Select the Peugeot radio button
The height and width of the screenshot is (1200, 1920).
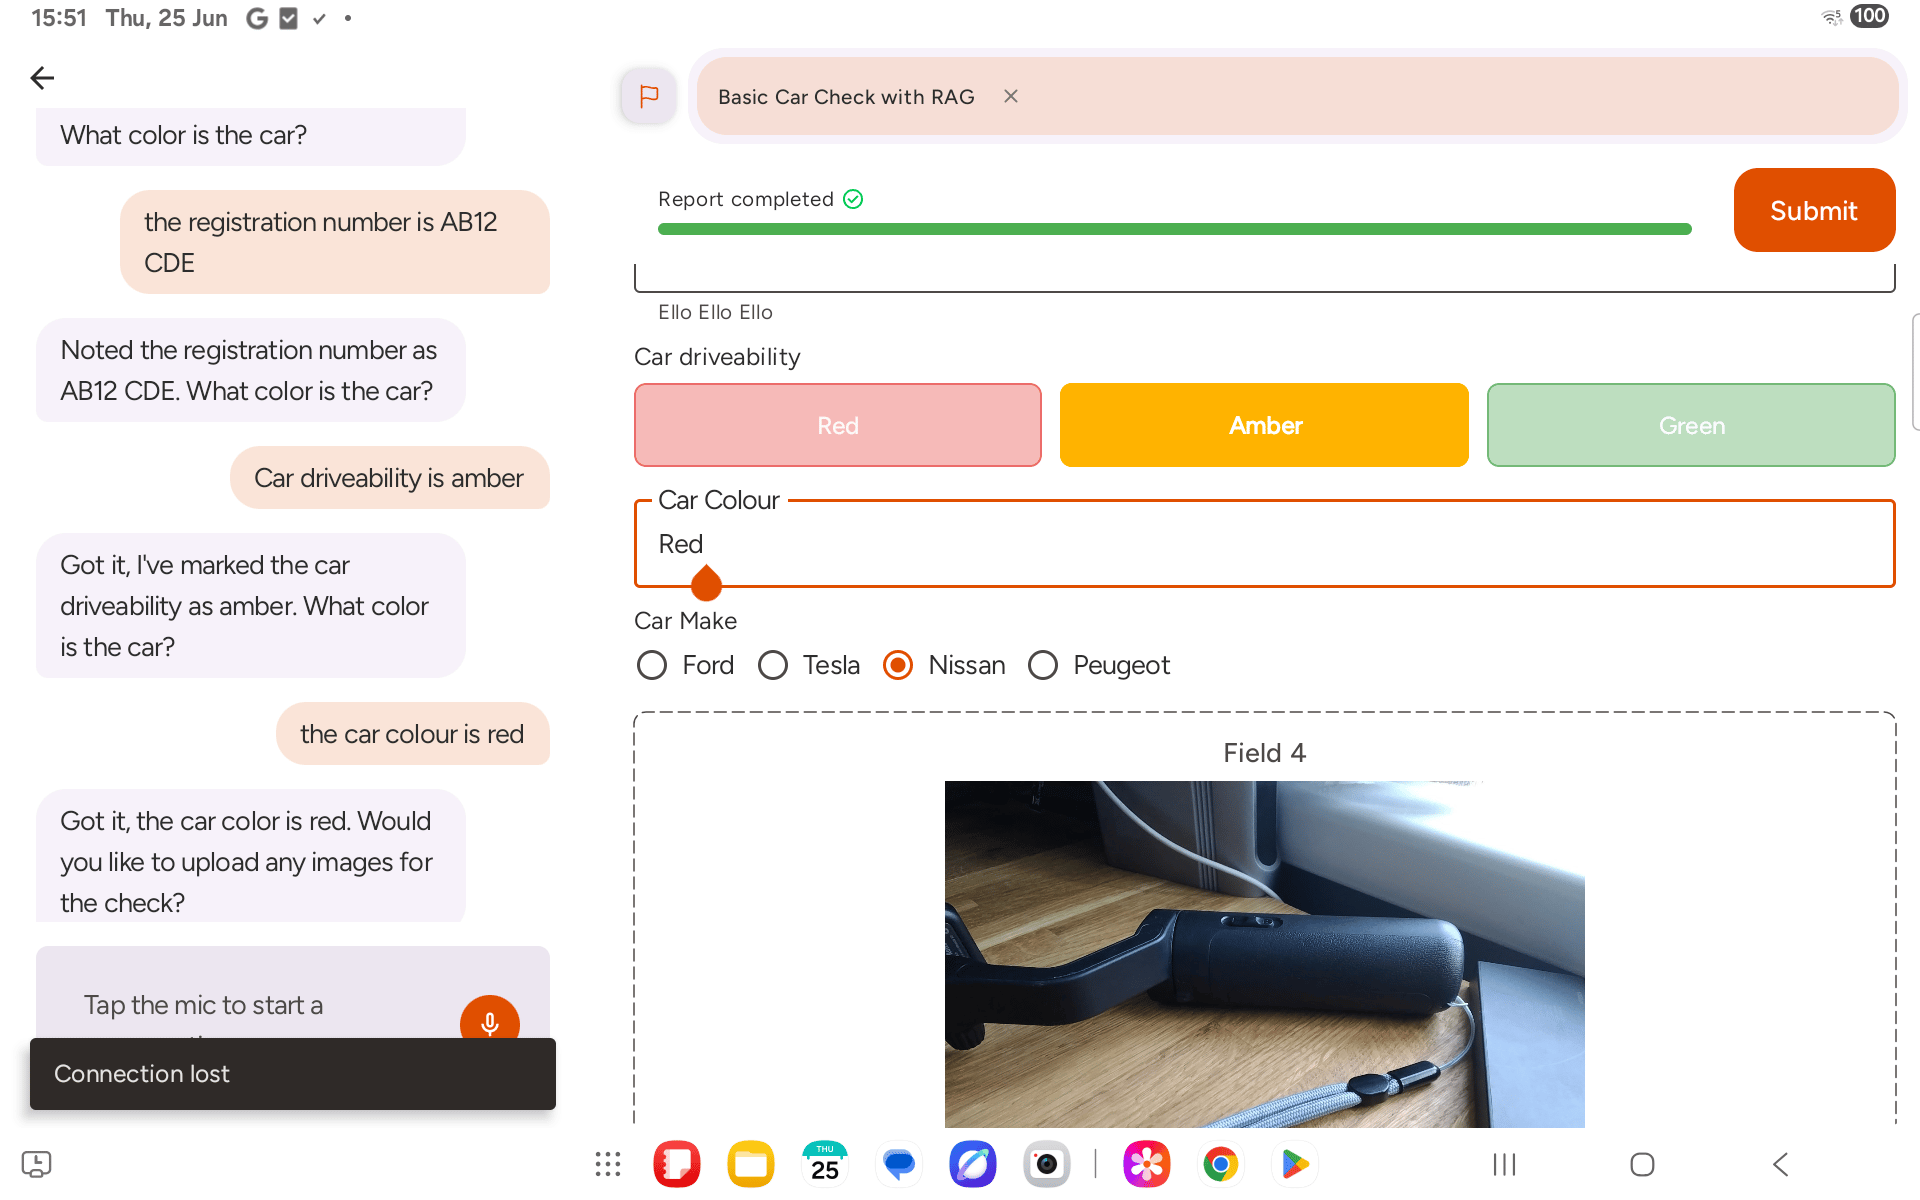(1043, 665)
